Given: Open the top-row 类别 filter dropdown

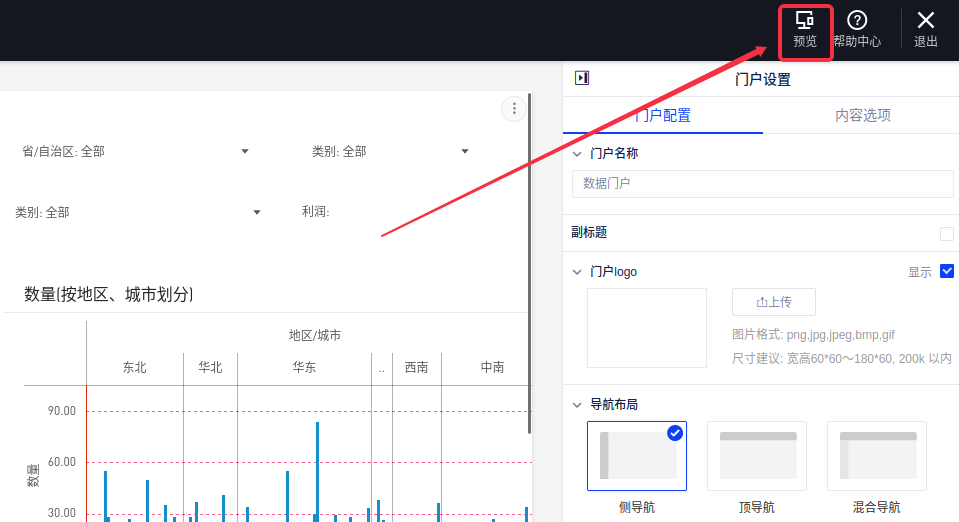Looking at the screenshot, I should (x=465, y=152).
